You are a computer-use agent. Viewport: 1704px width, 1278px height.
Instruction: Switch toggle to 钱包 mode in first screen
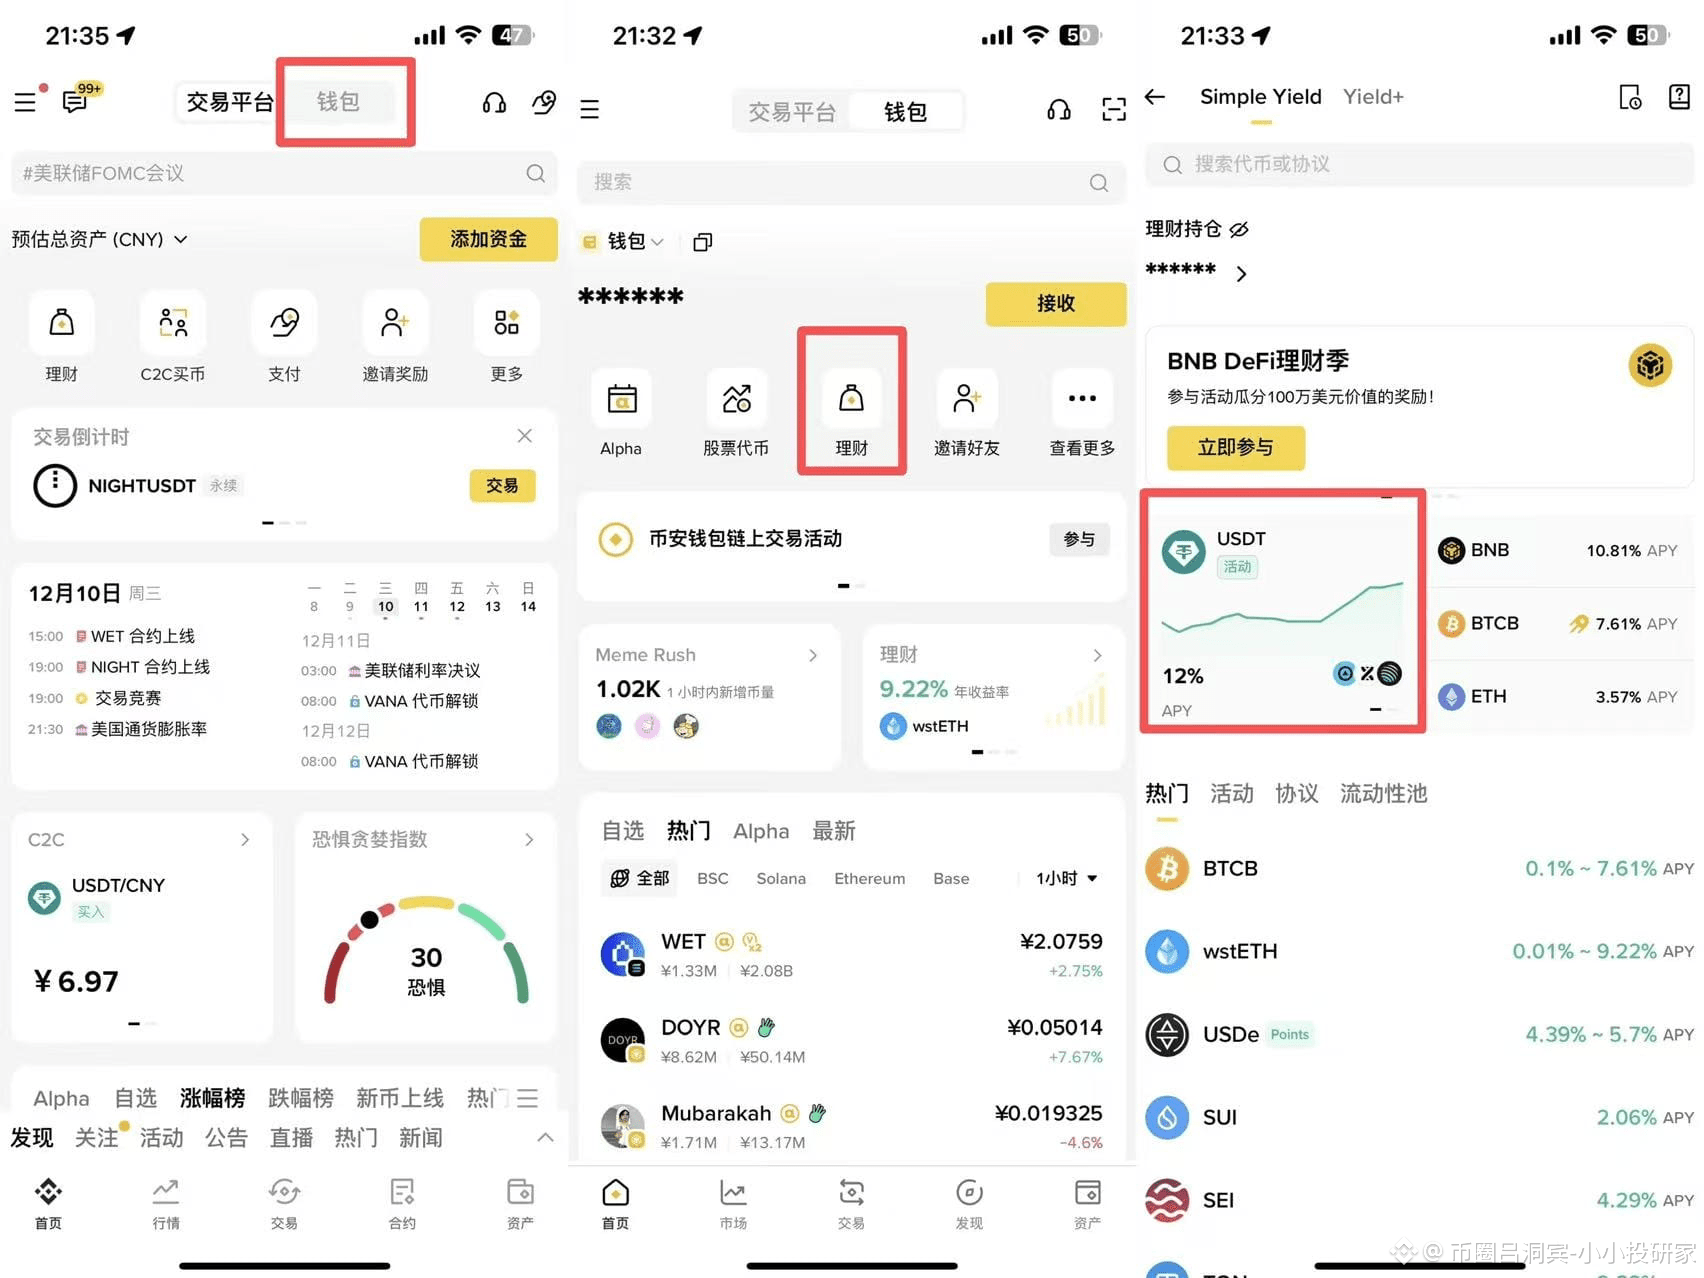[x=338, y=101]
